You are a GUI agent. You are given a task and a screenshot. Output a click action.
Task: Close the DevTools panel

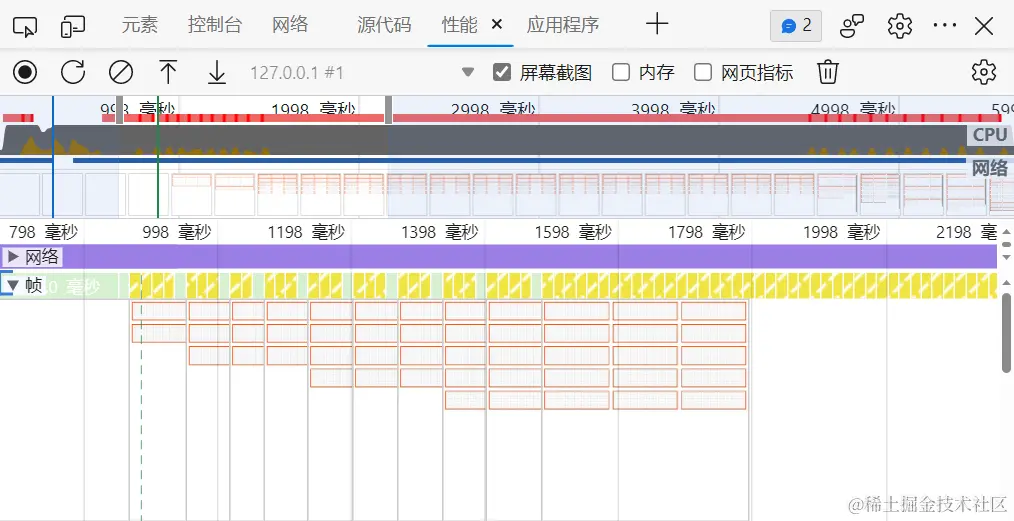pyautogui.click(x=984, y=26)
